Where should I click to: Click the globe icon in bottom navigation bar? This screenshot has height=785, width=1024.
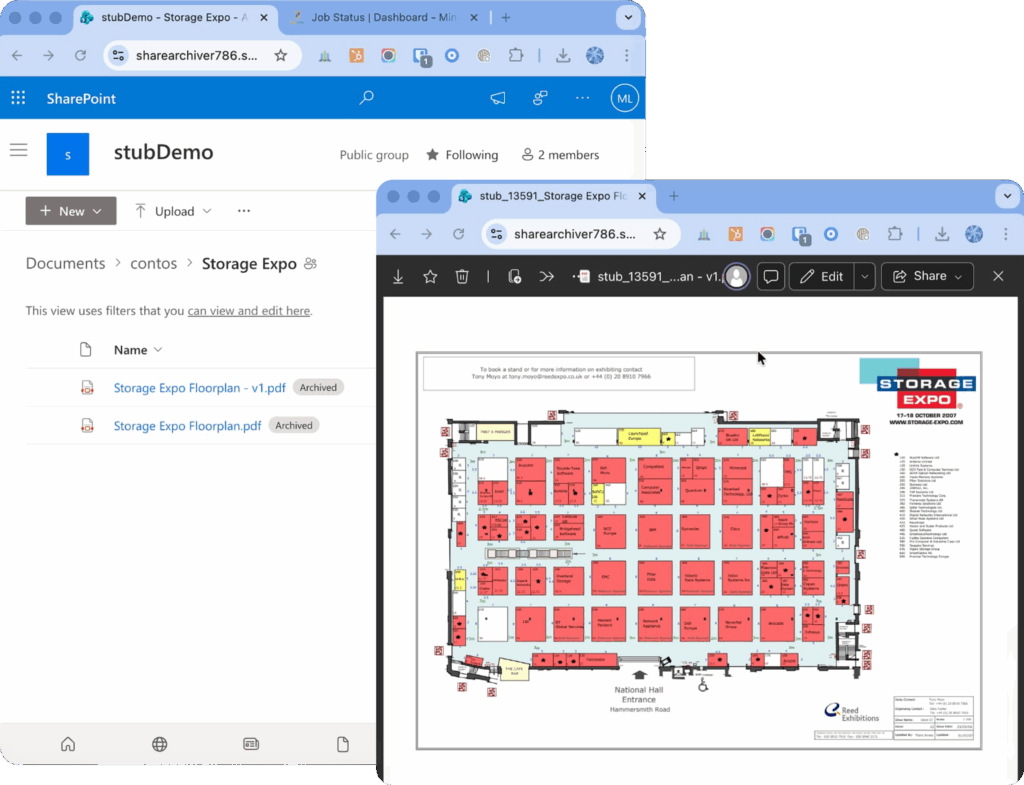[159, 744]
